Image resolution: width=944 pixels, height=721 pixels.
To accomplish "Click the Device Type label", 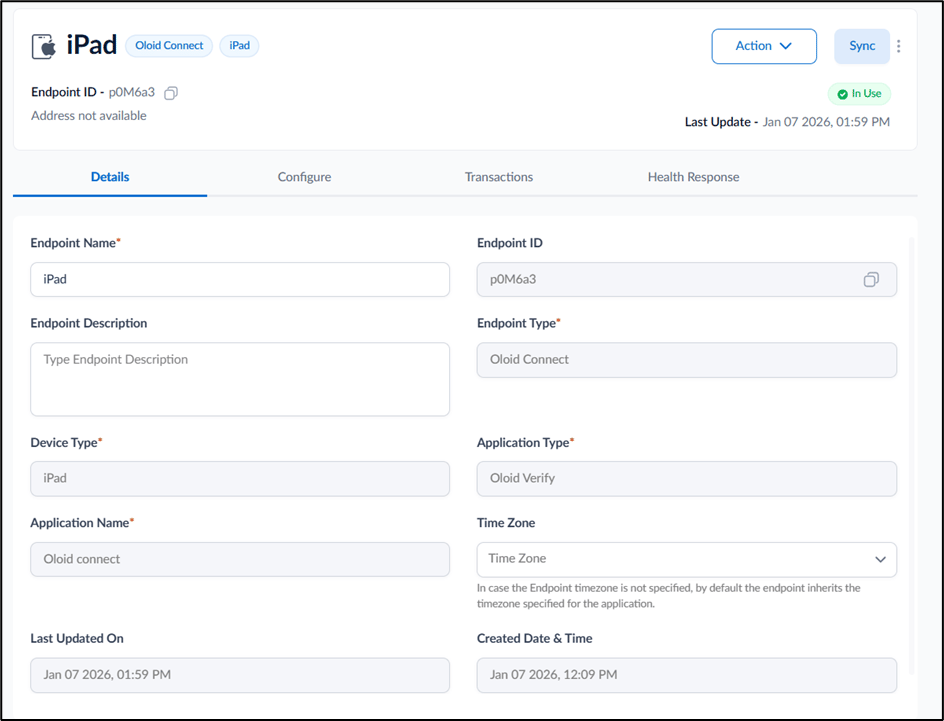I will [x=64, y=442].
